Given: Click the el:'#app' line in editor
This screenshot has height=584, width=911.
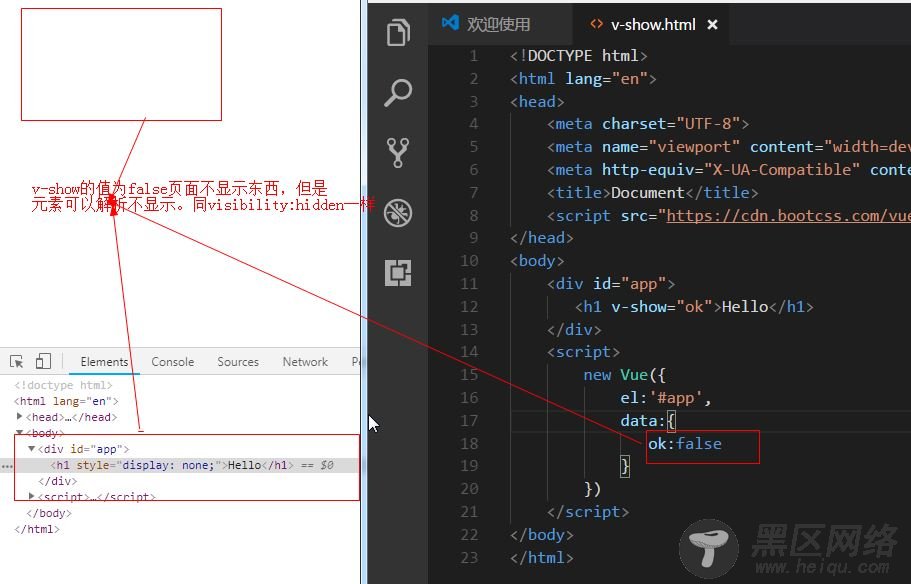Looking at the screenshot, I should tap(666, 397).
